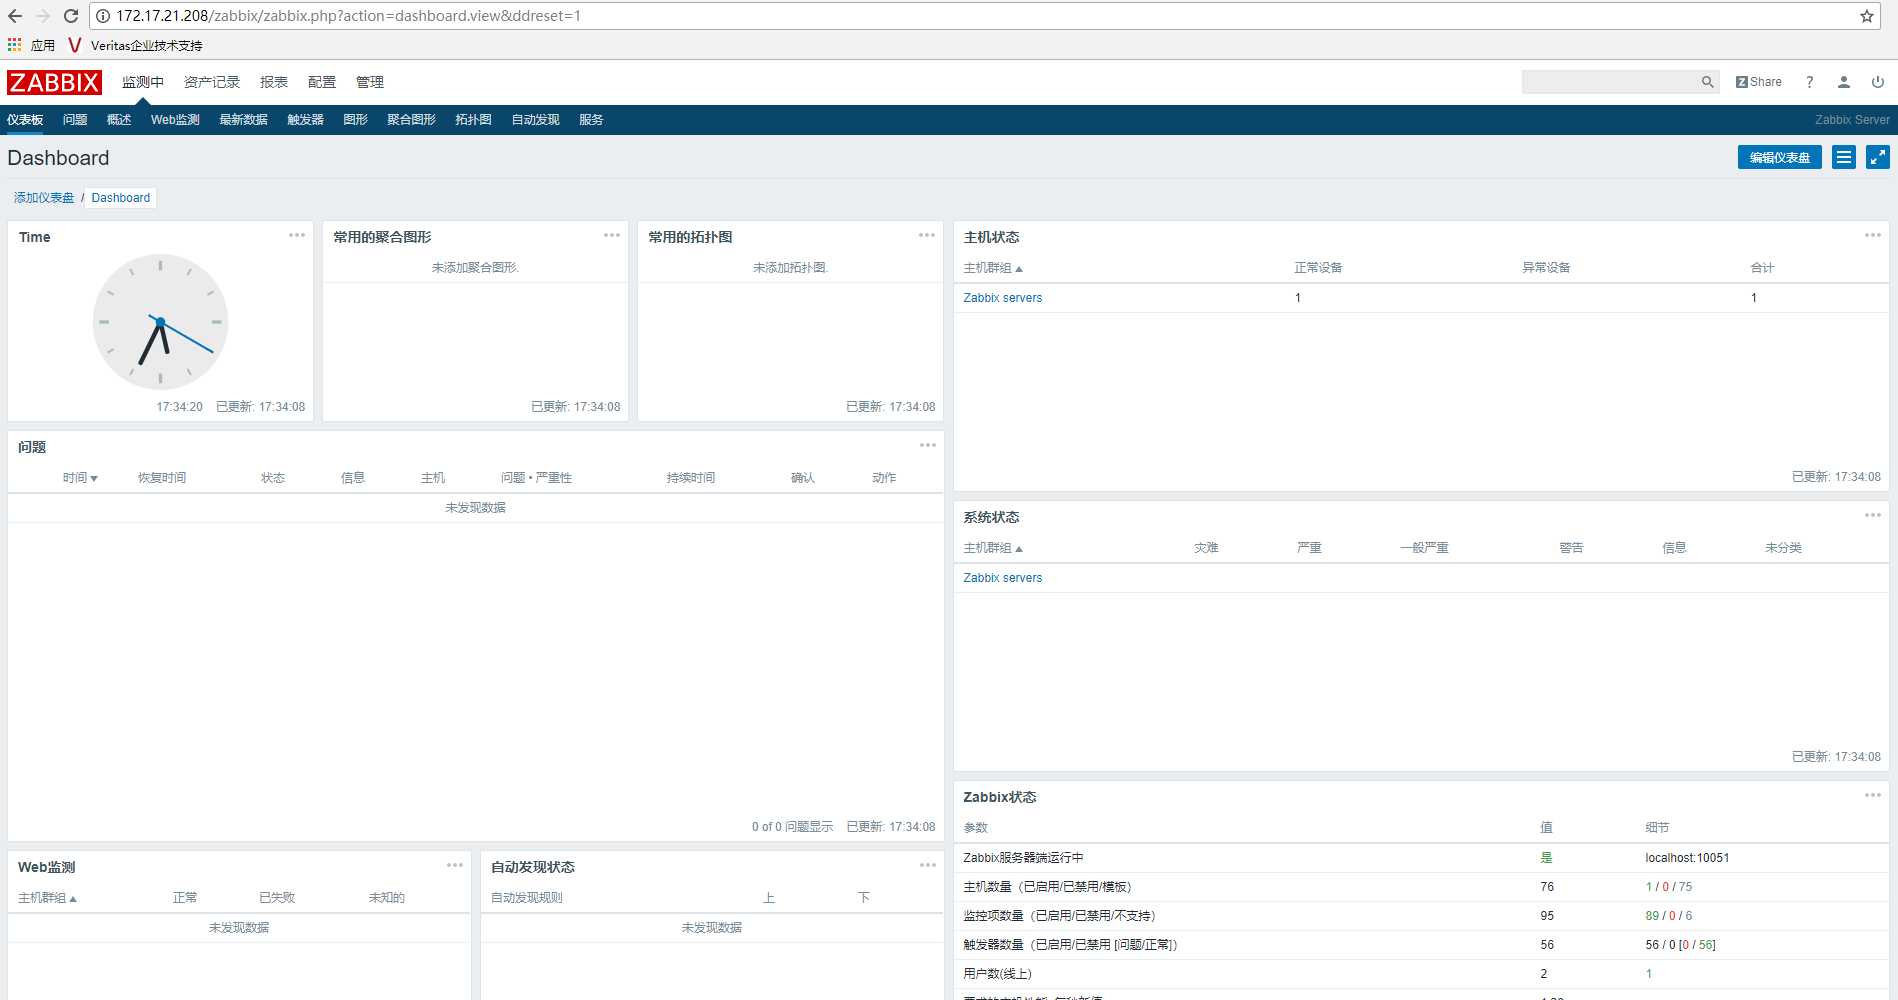The image size is (1898, 1000).
Task: Click the search magnifier icon
Action: pos(1707,82)
